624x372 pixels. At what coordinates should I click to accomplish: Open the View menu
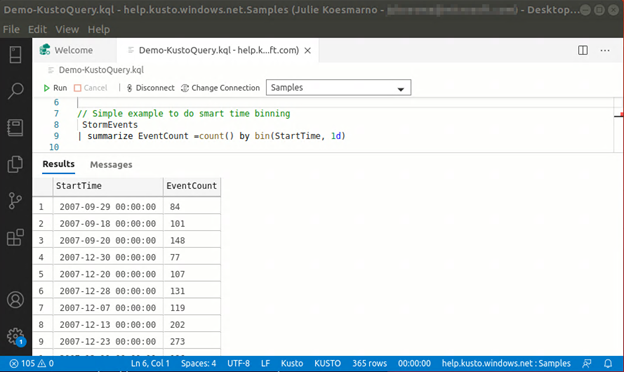pyautogui.click(x=67, y=29)
